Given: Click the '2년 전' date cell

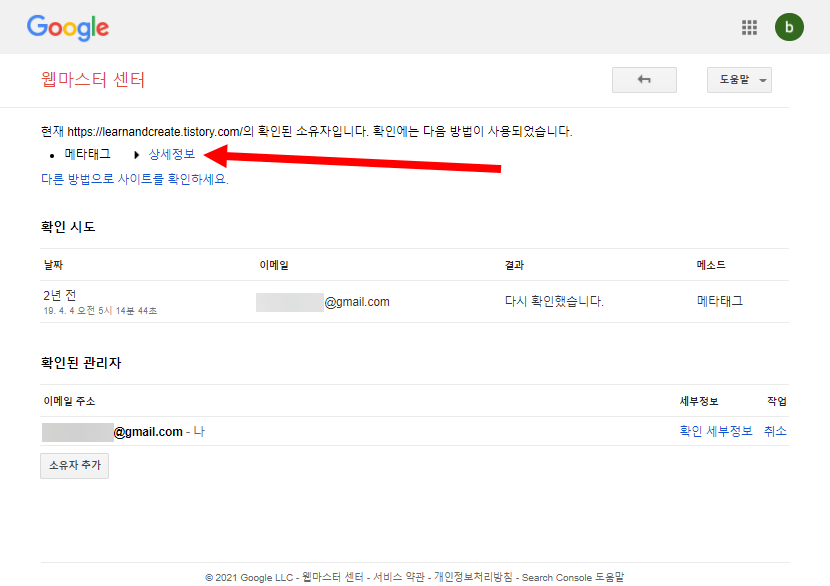Looking at the screenshot, I should coord(60,295).
